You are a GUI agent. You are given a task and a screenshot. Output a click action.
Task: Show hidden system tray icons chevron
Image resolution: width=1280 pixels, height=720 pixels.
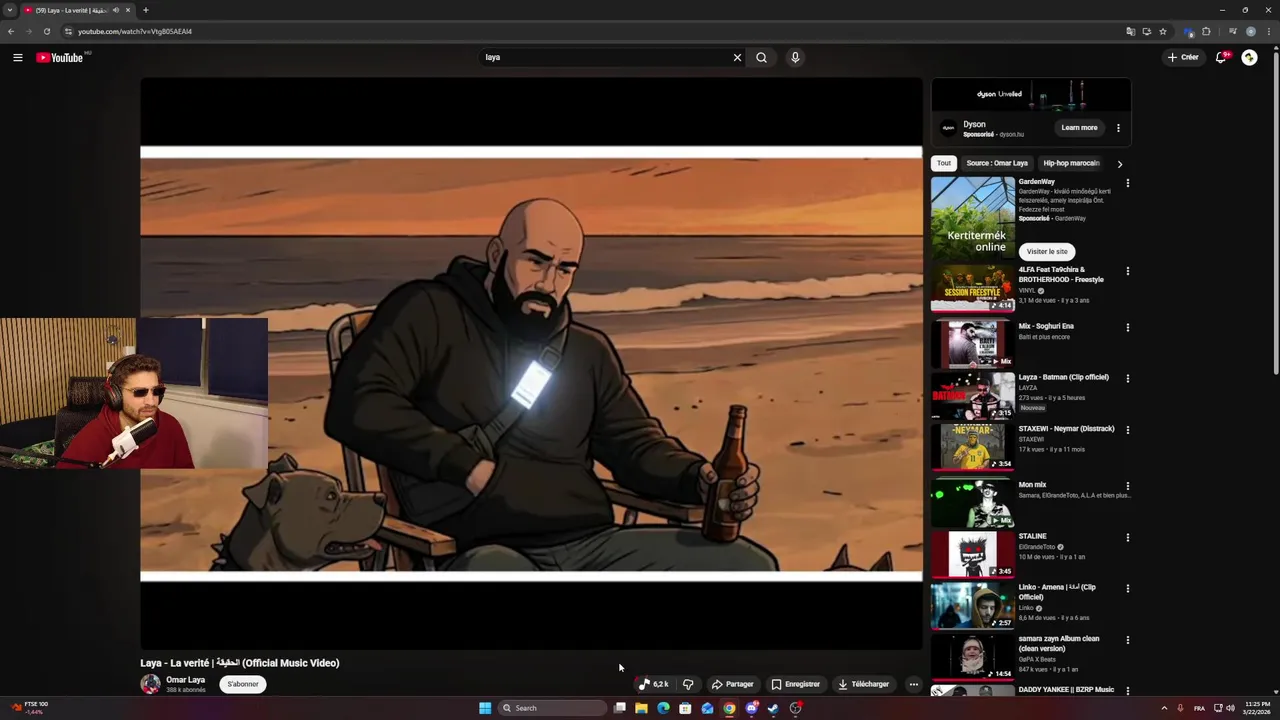pyautogui.click(x=1164, y=708)
